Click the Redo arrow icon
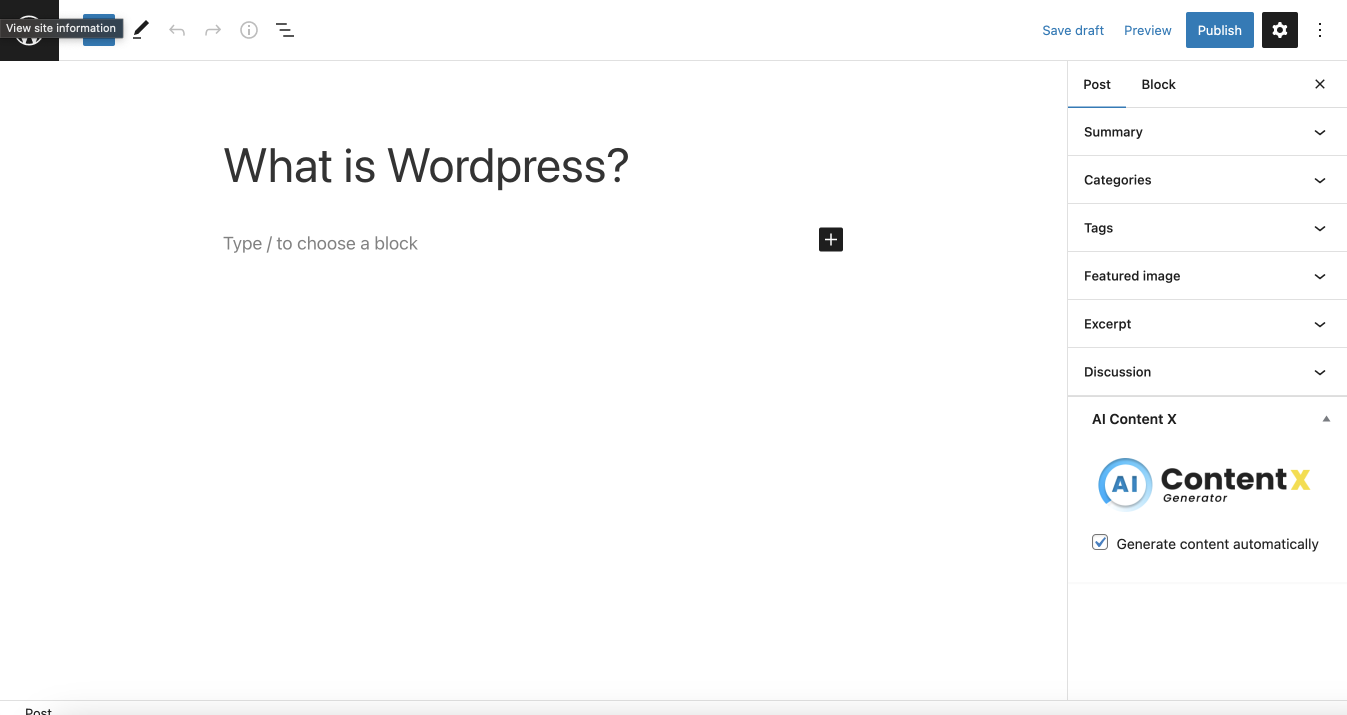 click(213, 30)
